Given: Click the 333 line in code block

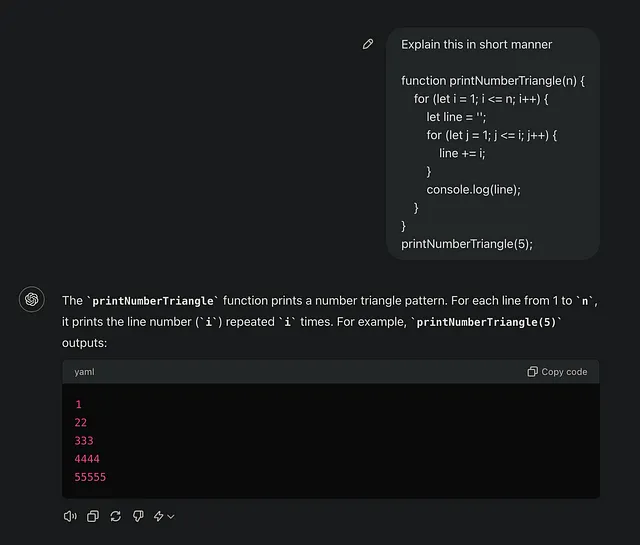Looking at the screenshot, I should [84, 441].
